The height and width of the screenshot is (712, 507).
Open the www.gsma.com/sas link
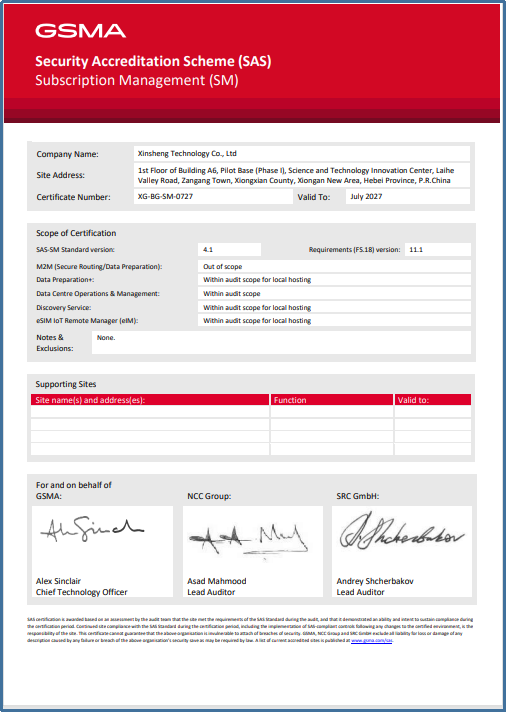372,641
